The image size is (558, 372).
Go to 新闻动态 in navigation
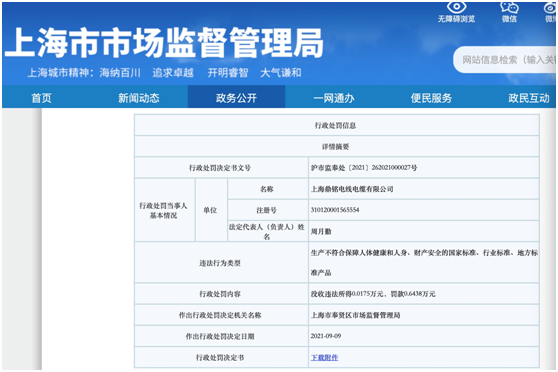click(x=139, y=98)
